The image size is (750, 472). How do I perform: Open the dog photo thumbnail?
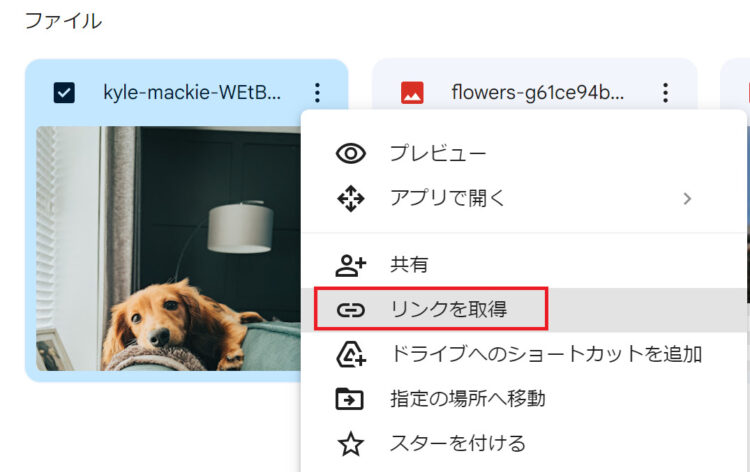click(168, 248)
